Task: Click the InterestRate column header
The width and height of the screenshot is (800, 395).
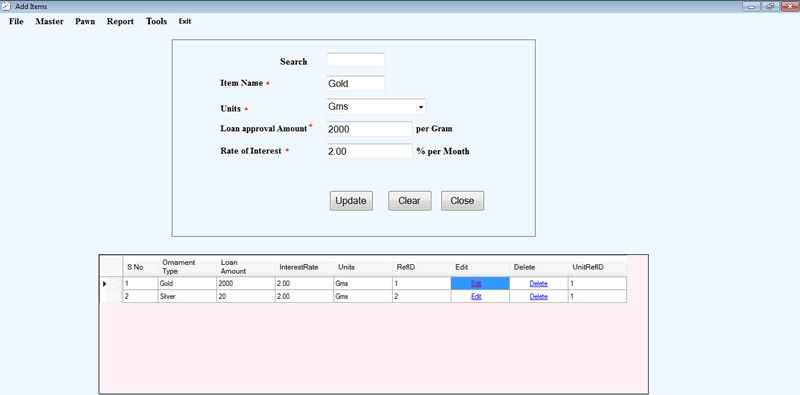Action: [305, 267]
